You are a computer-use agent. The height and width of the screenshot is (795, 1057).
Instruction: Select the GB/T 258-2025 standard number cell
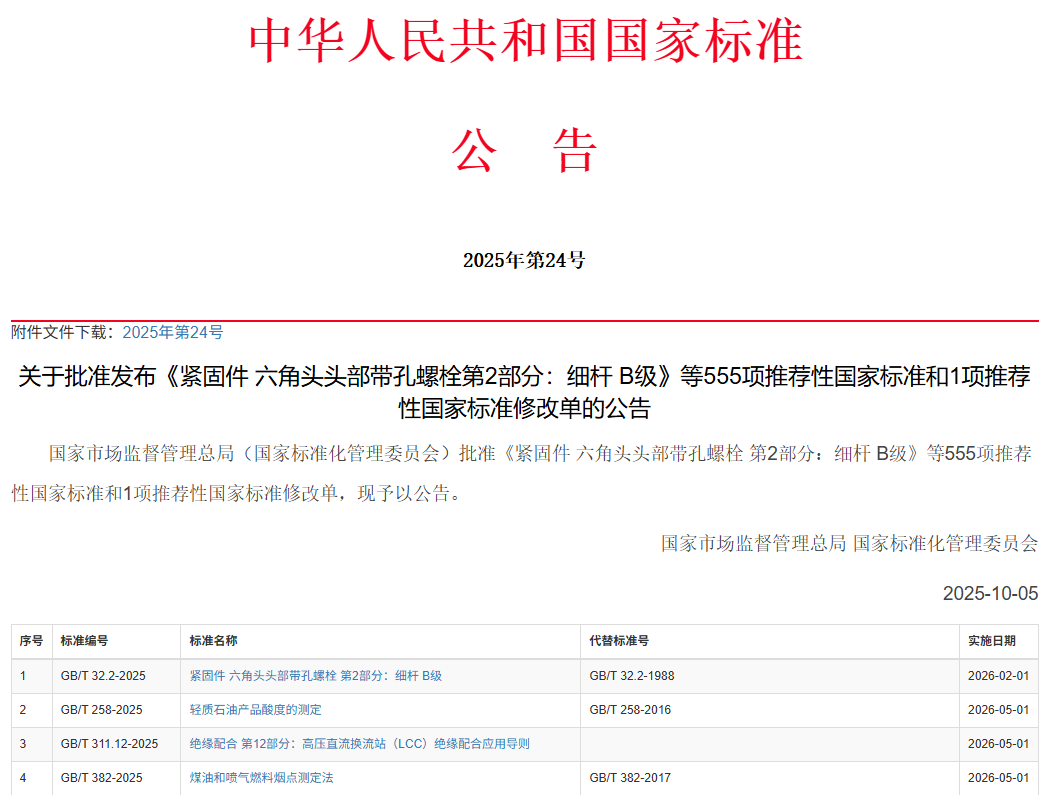point(101,710)
